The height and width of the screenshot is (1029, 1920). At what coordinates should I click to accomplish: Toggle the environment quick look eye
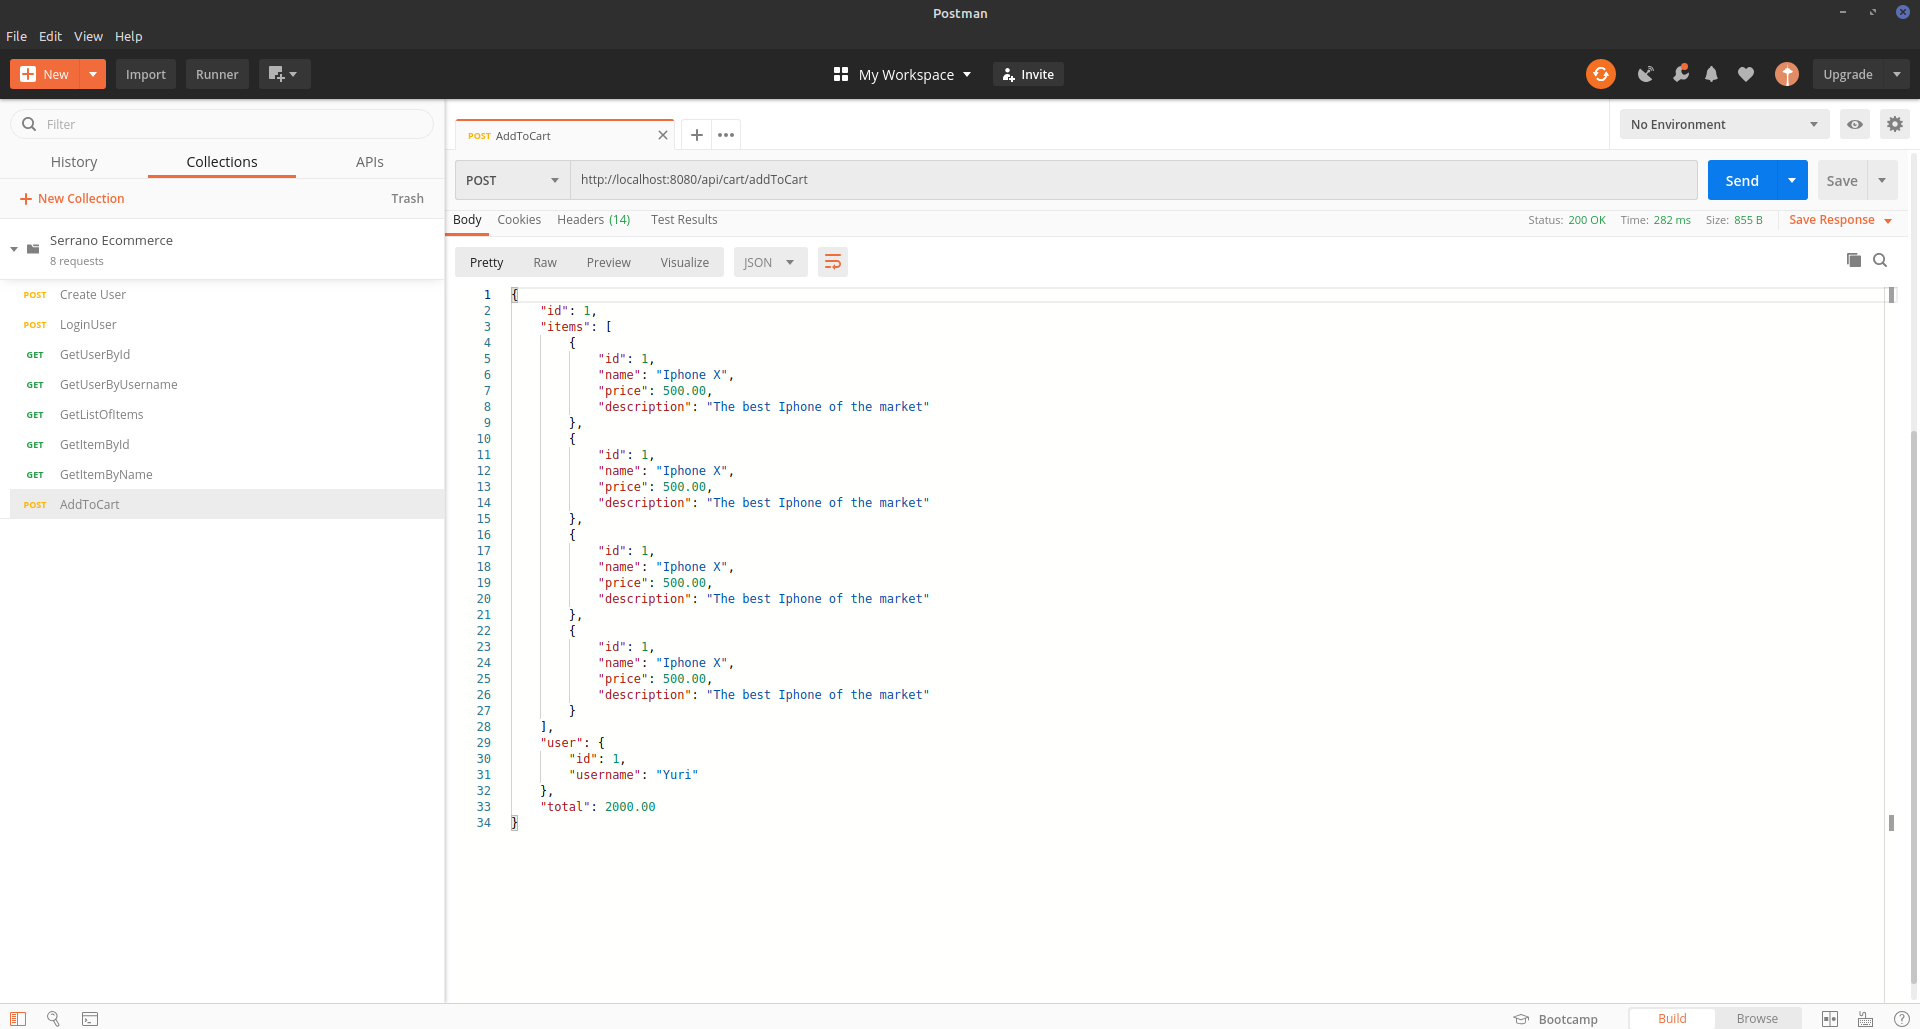coord(1855,124)
